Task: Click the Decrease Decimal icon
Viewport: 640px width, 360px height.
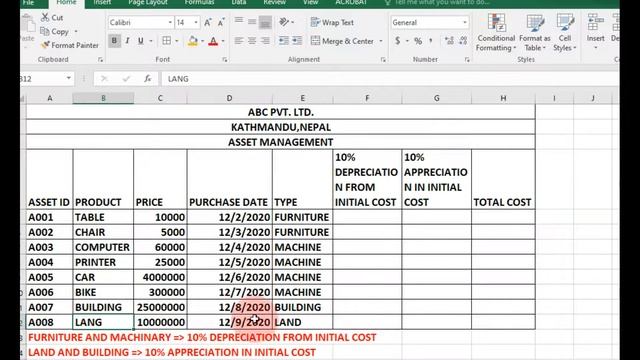Action: pyautogui.click(x=463, y=40)
